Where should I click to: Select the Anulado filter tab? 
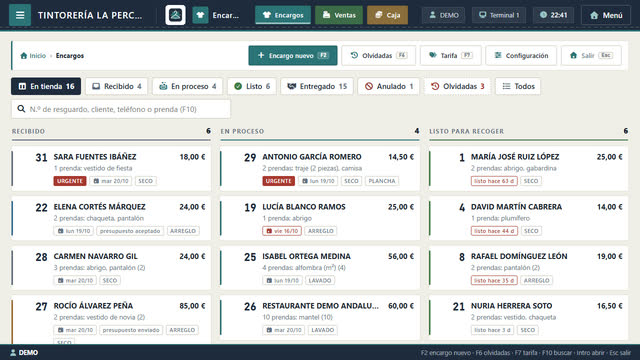click(x=389, y=86)
